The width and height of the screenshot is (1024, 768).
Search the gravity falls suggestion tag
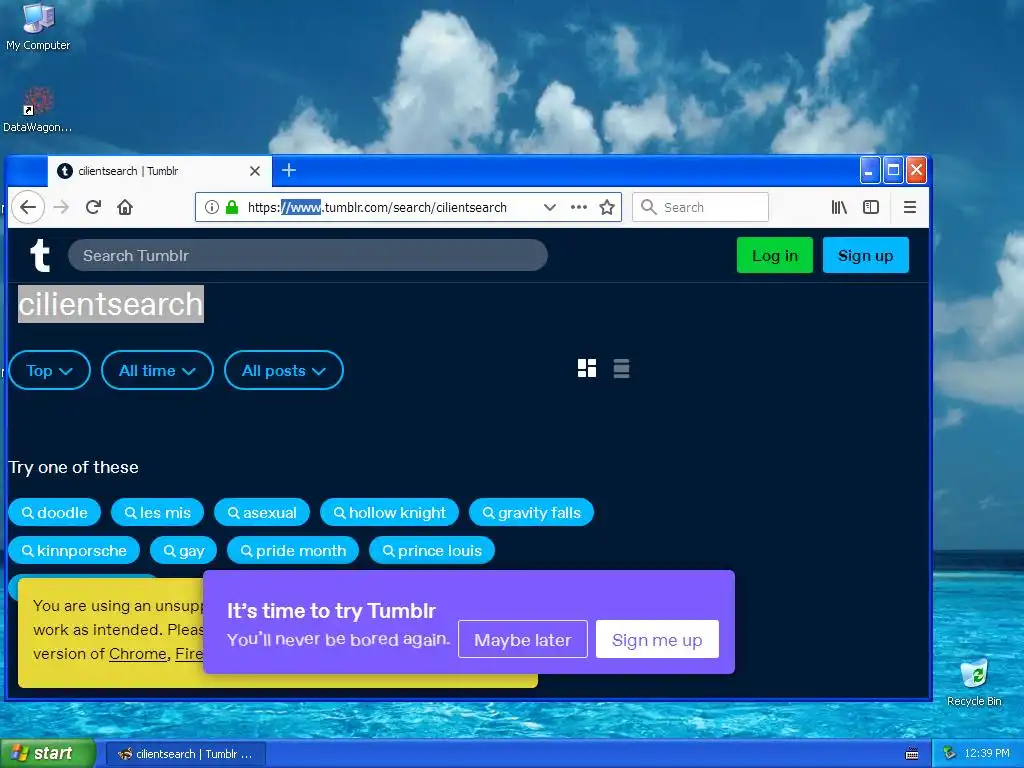click(531, 513)
